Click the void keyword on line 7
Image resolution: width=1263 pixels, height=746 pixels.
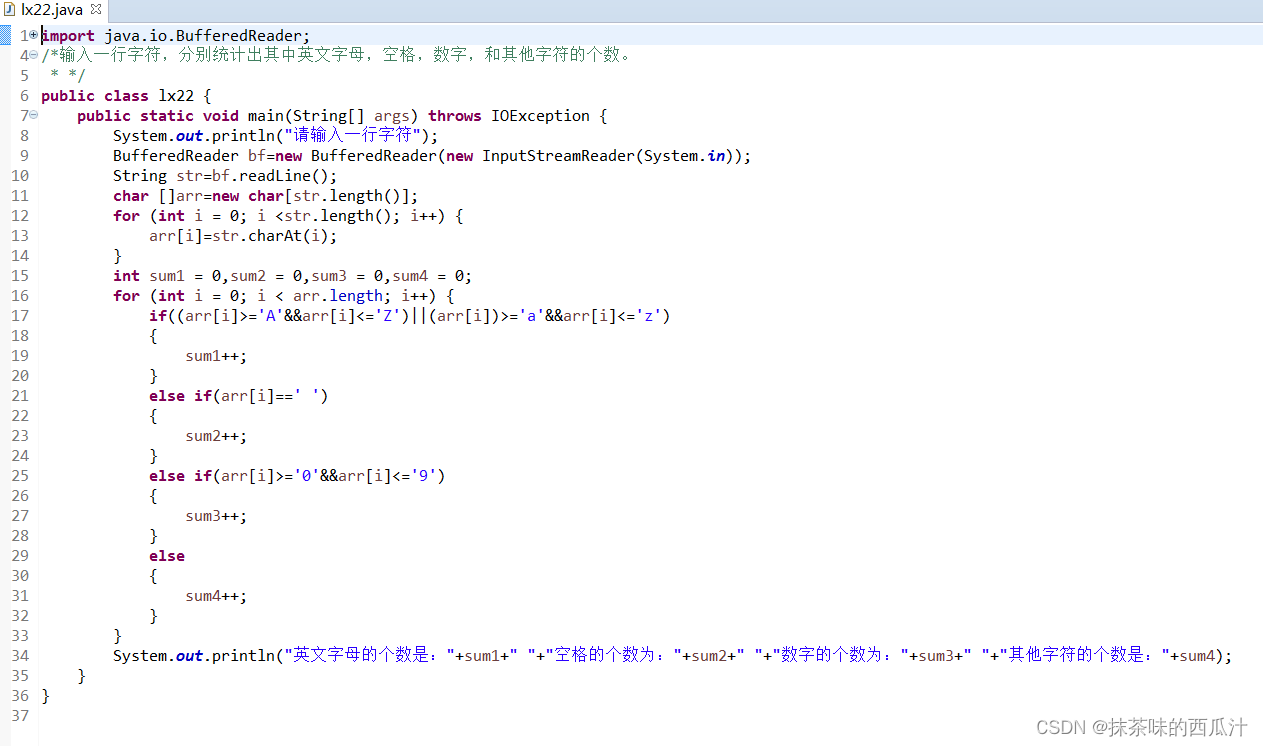[221, 116]
